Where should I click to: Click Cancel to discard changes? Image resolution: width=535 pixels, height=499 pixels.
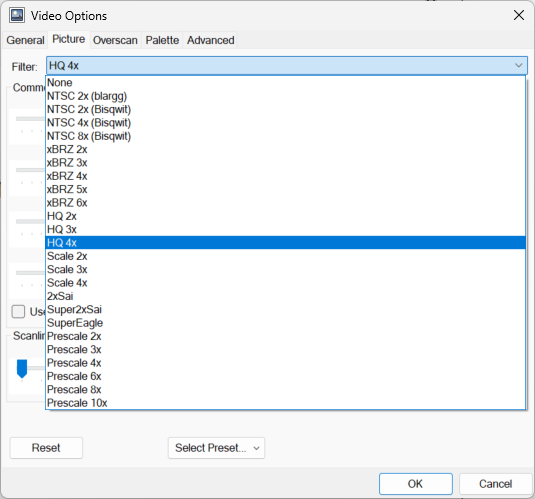point(495,484)
